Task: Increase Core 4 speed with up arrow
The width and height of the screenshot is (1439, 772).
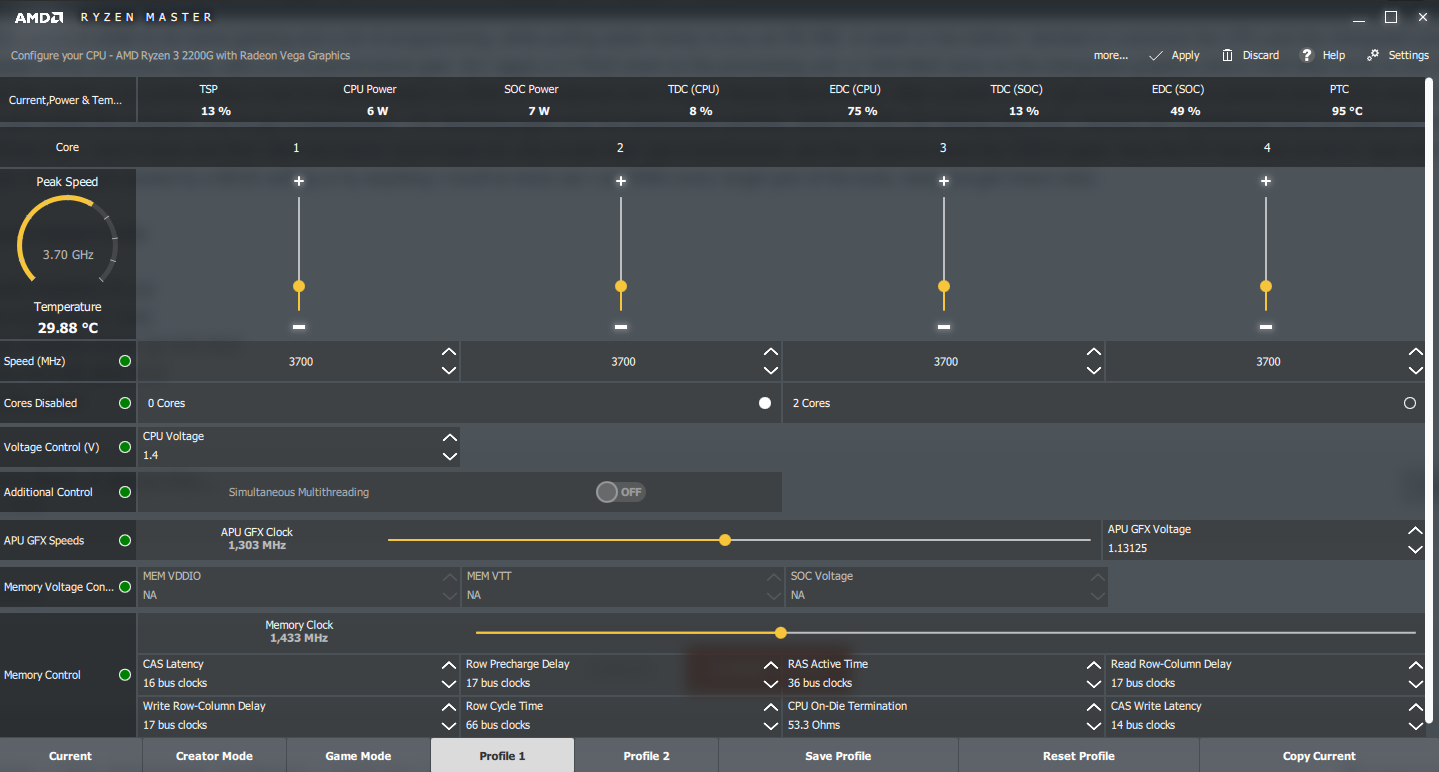Action: point(1415,352)
